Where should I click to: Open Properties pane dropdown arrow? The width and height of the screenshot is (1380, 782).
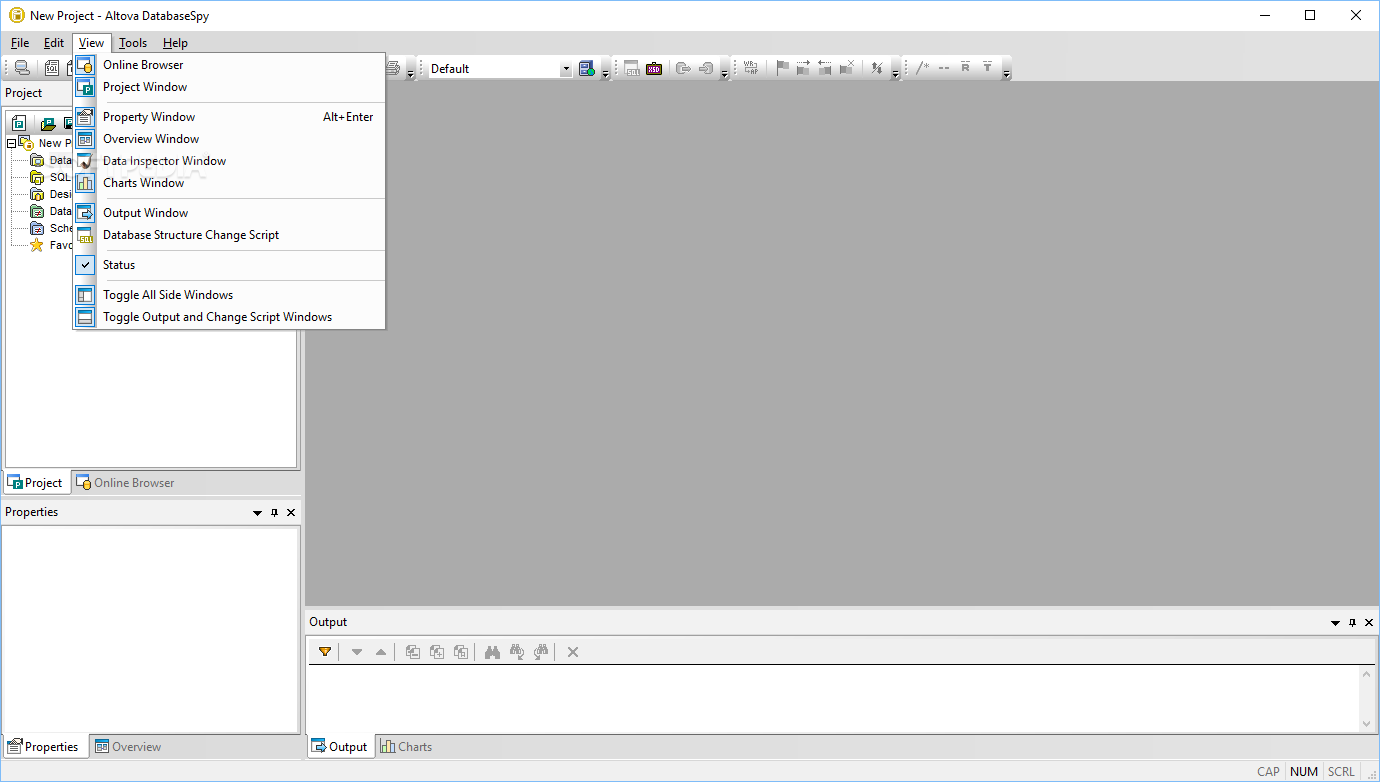[x=257, y=513]
